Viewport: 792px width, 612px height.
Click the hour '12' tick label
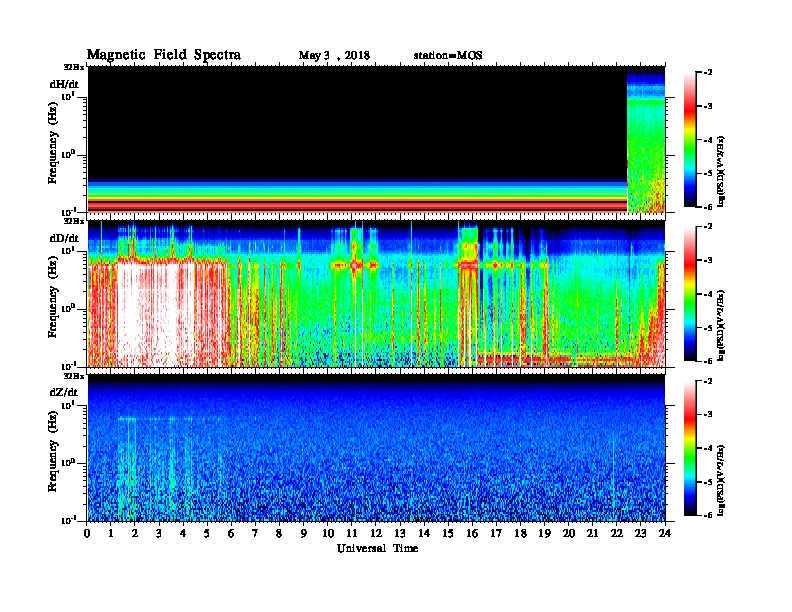coord(376,533)
